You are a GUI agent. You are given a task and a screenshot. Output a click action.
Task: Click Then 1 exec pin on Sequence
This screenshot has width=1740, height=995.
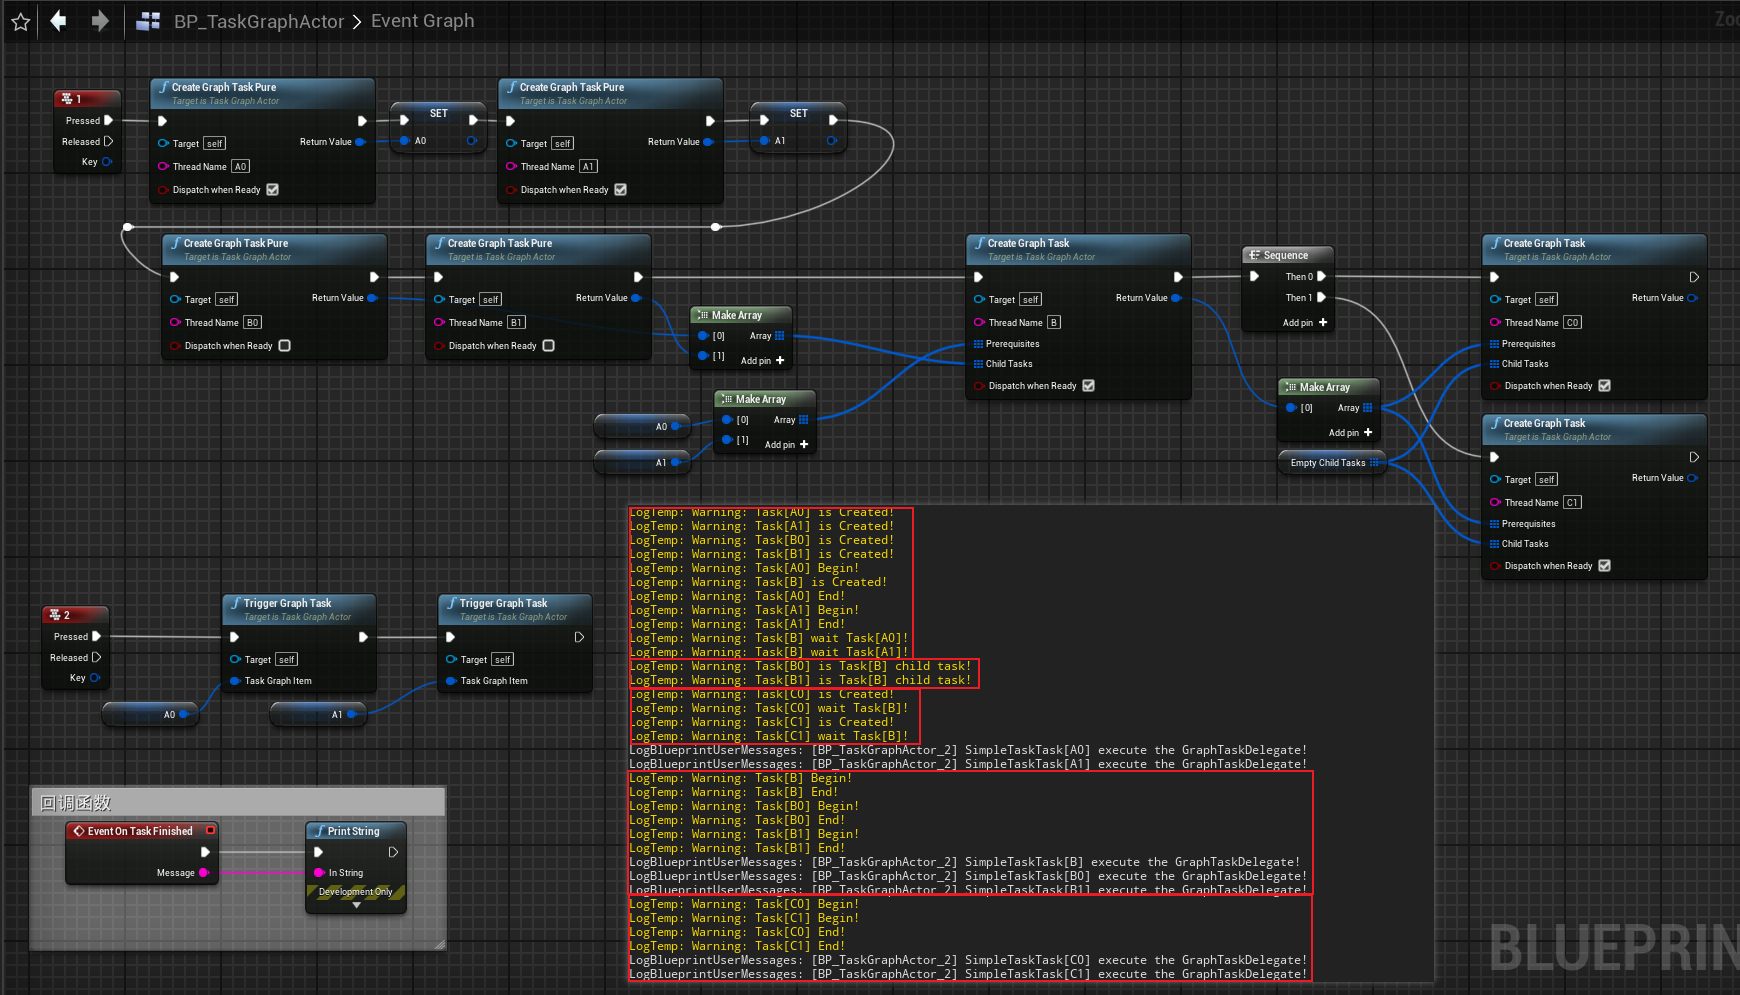[1322, 298]
